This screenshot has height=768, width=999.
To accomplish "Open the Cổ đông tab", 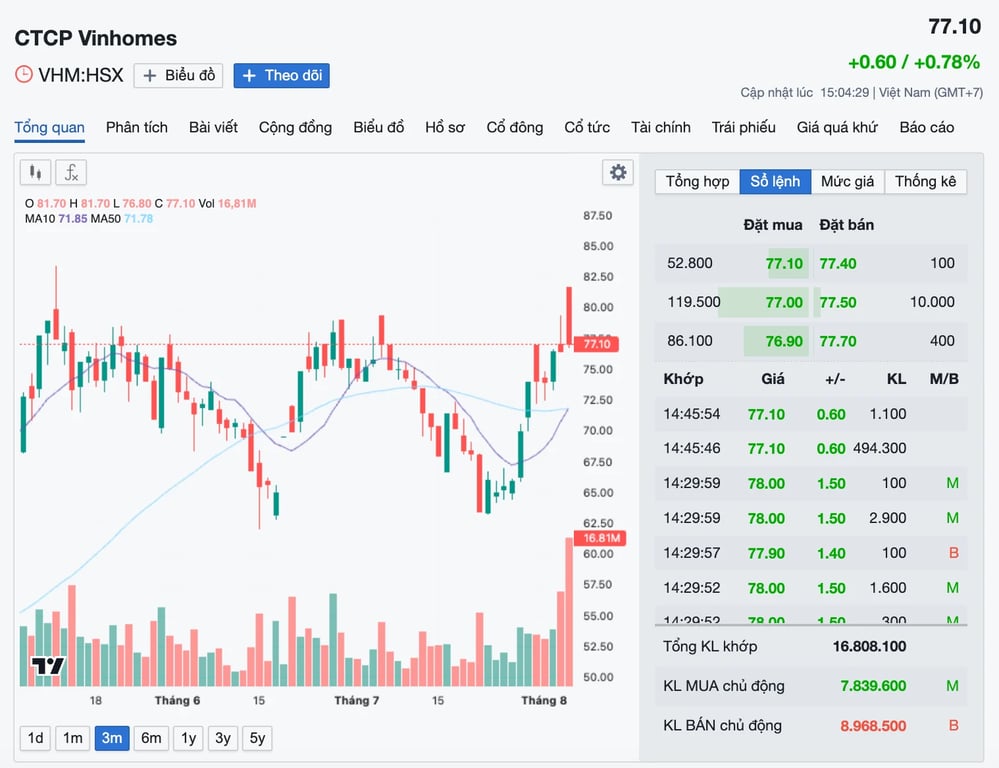I will coord(515,127).
